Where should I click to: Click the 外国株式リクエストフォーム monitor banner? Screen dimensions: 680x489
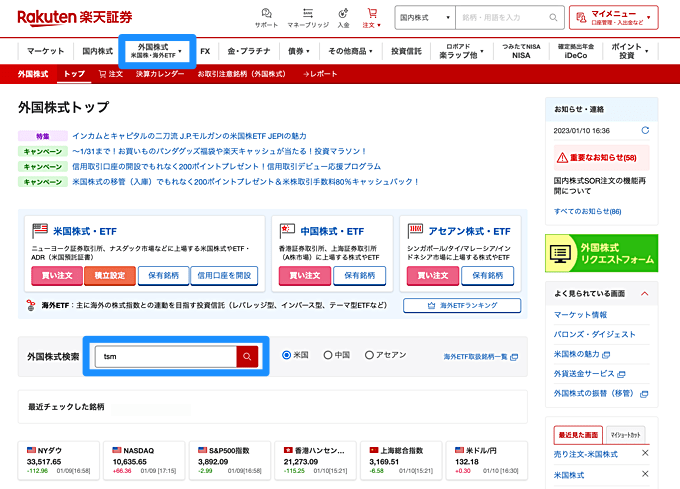tap(602, 253)
